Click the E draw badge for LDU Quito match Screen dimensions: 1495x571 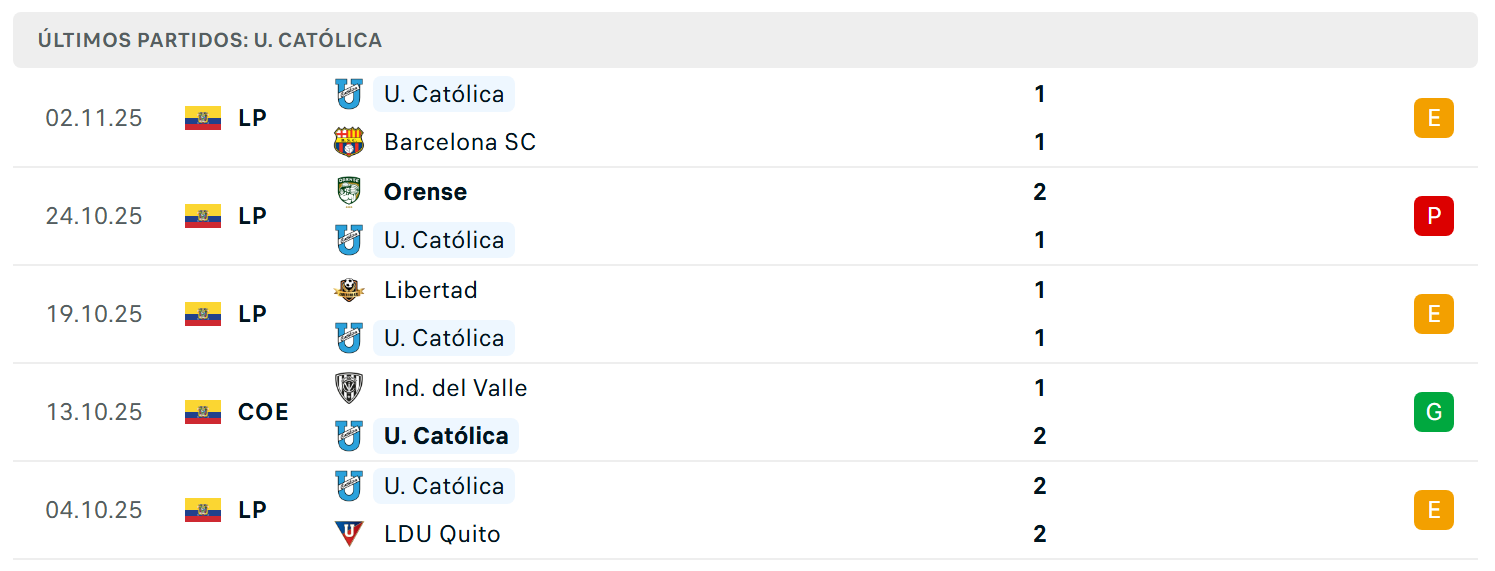pos(1434,510)
